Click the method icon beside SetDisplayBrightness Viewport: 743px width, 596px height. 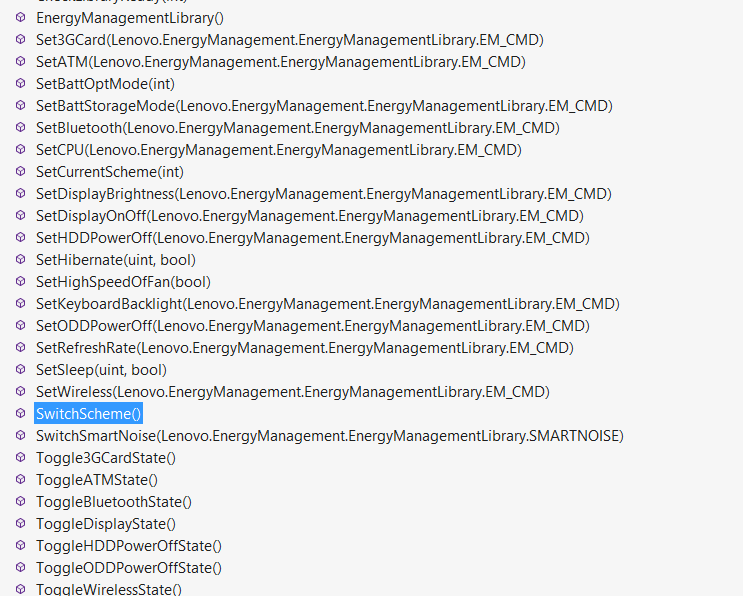20,194
